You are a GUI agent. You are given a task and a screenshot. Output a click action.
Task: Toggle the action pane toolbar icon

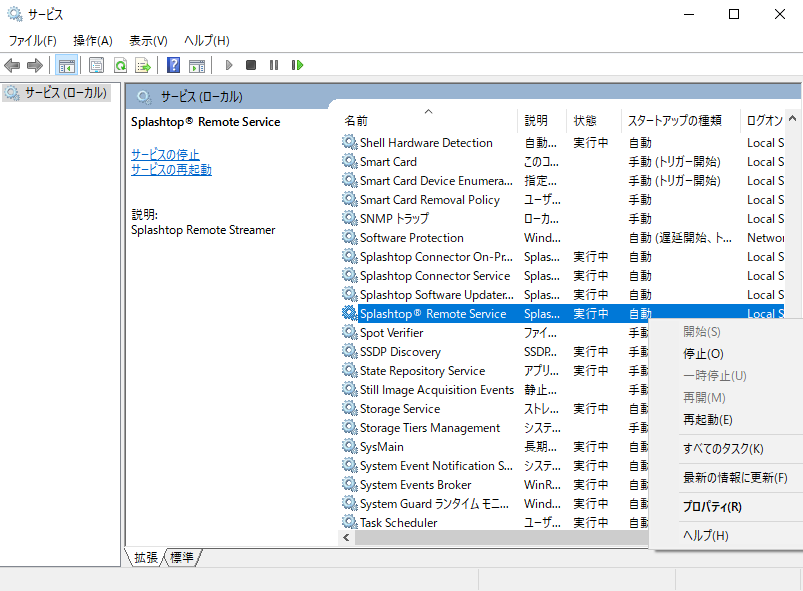pyautogui.click(x=197, y=65)
